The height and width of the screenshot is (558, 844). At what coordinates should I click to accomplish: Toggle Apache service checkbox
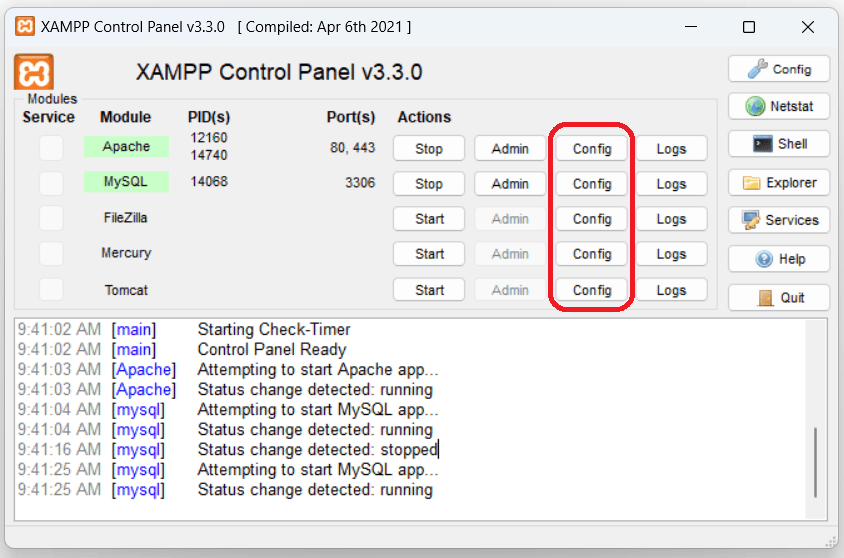point(51,147)
